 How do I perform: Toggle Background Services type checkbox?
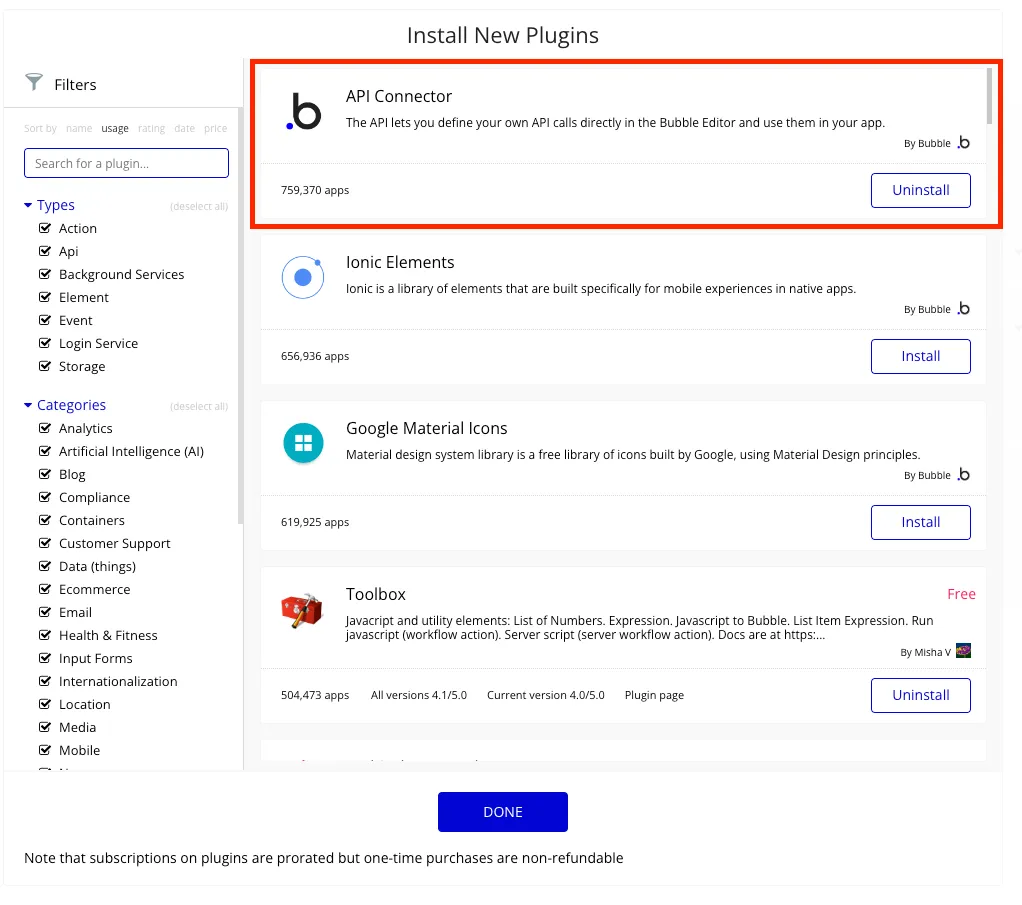point(45,274)
